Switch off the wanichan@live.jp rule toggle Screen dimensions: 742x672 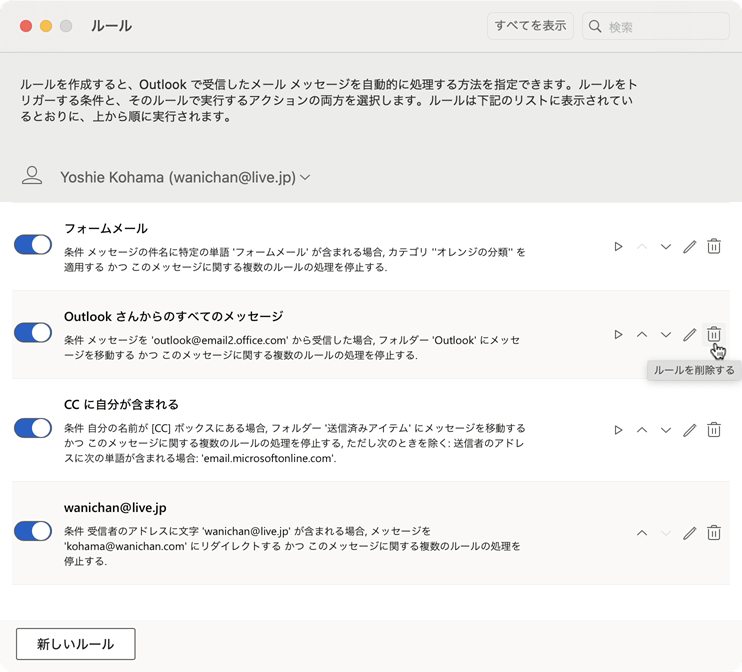(x=33, y=531)
